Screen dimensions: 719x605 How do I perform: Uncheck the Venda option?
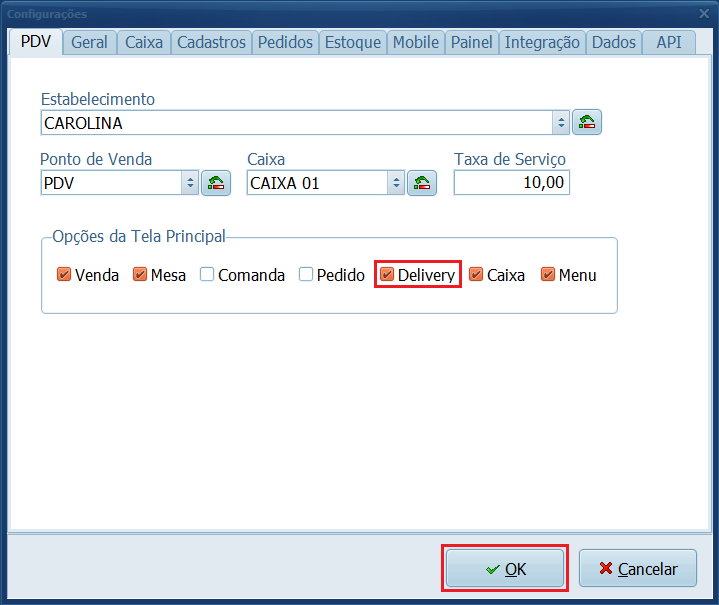pyautogui.click(x=64, y=275)
